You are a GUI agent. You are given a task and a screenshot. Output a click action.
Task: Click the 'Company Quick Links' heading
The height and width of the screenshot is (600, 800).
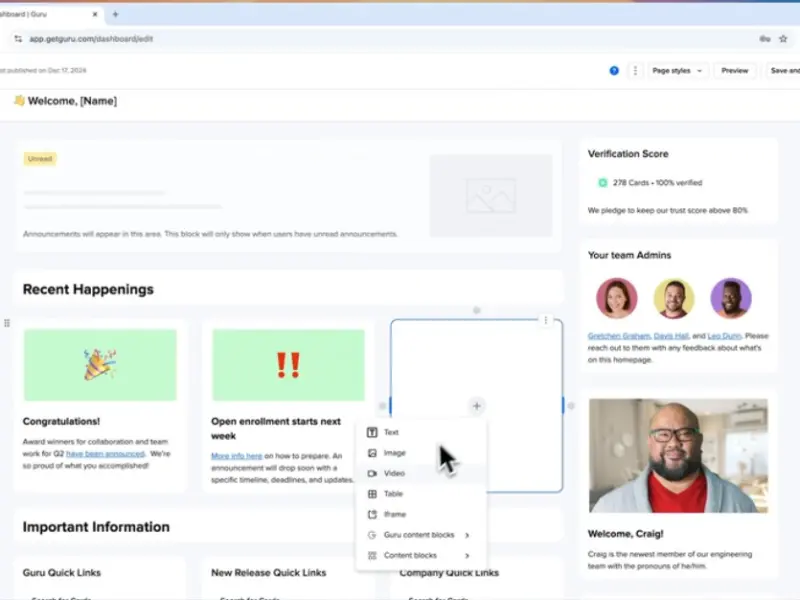pos(449,572)
